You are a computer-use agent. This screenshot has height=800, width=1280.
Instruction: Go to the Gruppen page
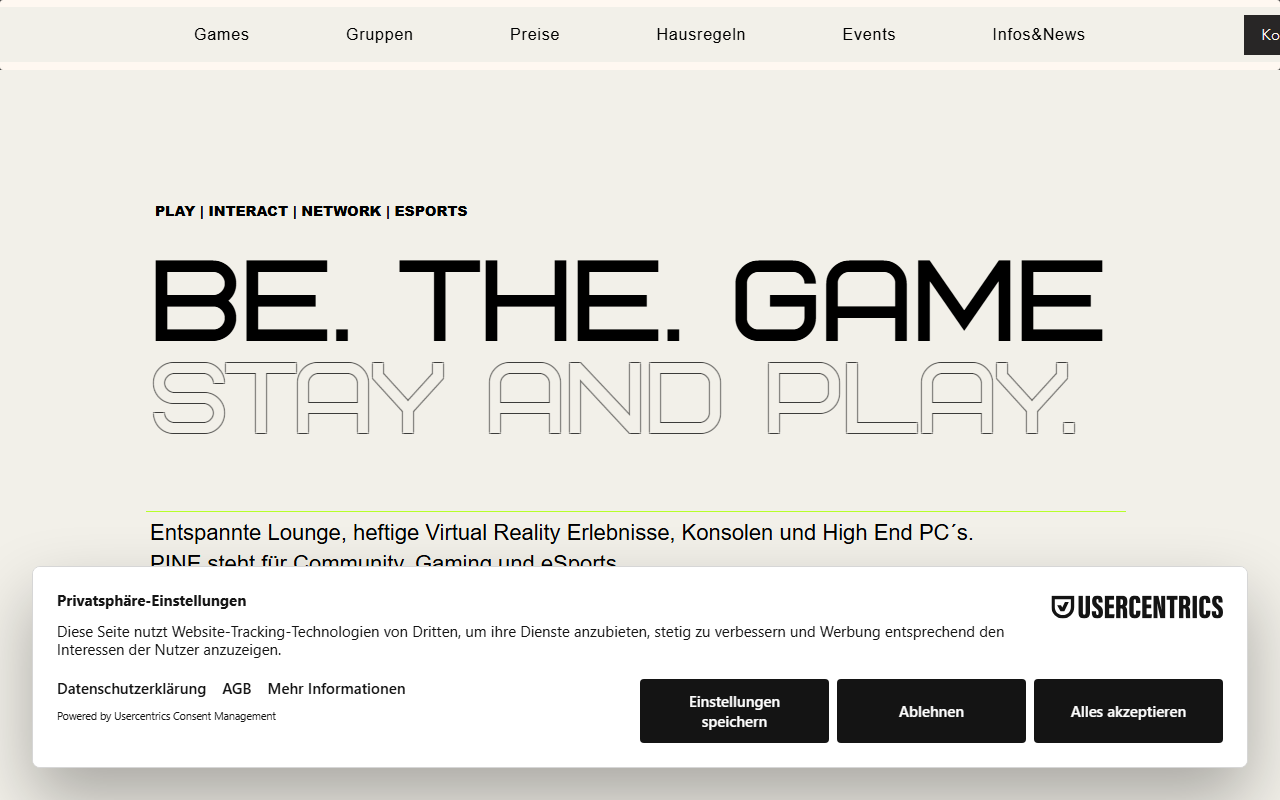point(379,34)
